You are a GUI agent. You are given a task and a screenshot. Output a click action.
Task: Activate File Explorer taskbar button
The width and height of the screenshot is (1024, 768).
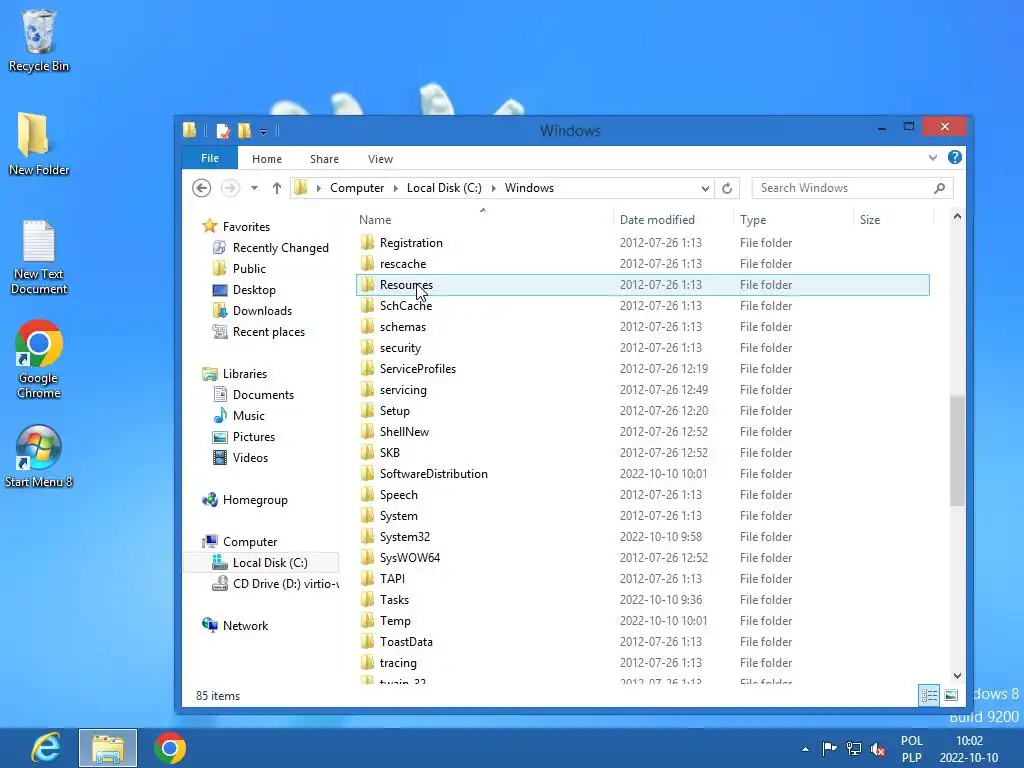click(108, 748)
